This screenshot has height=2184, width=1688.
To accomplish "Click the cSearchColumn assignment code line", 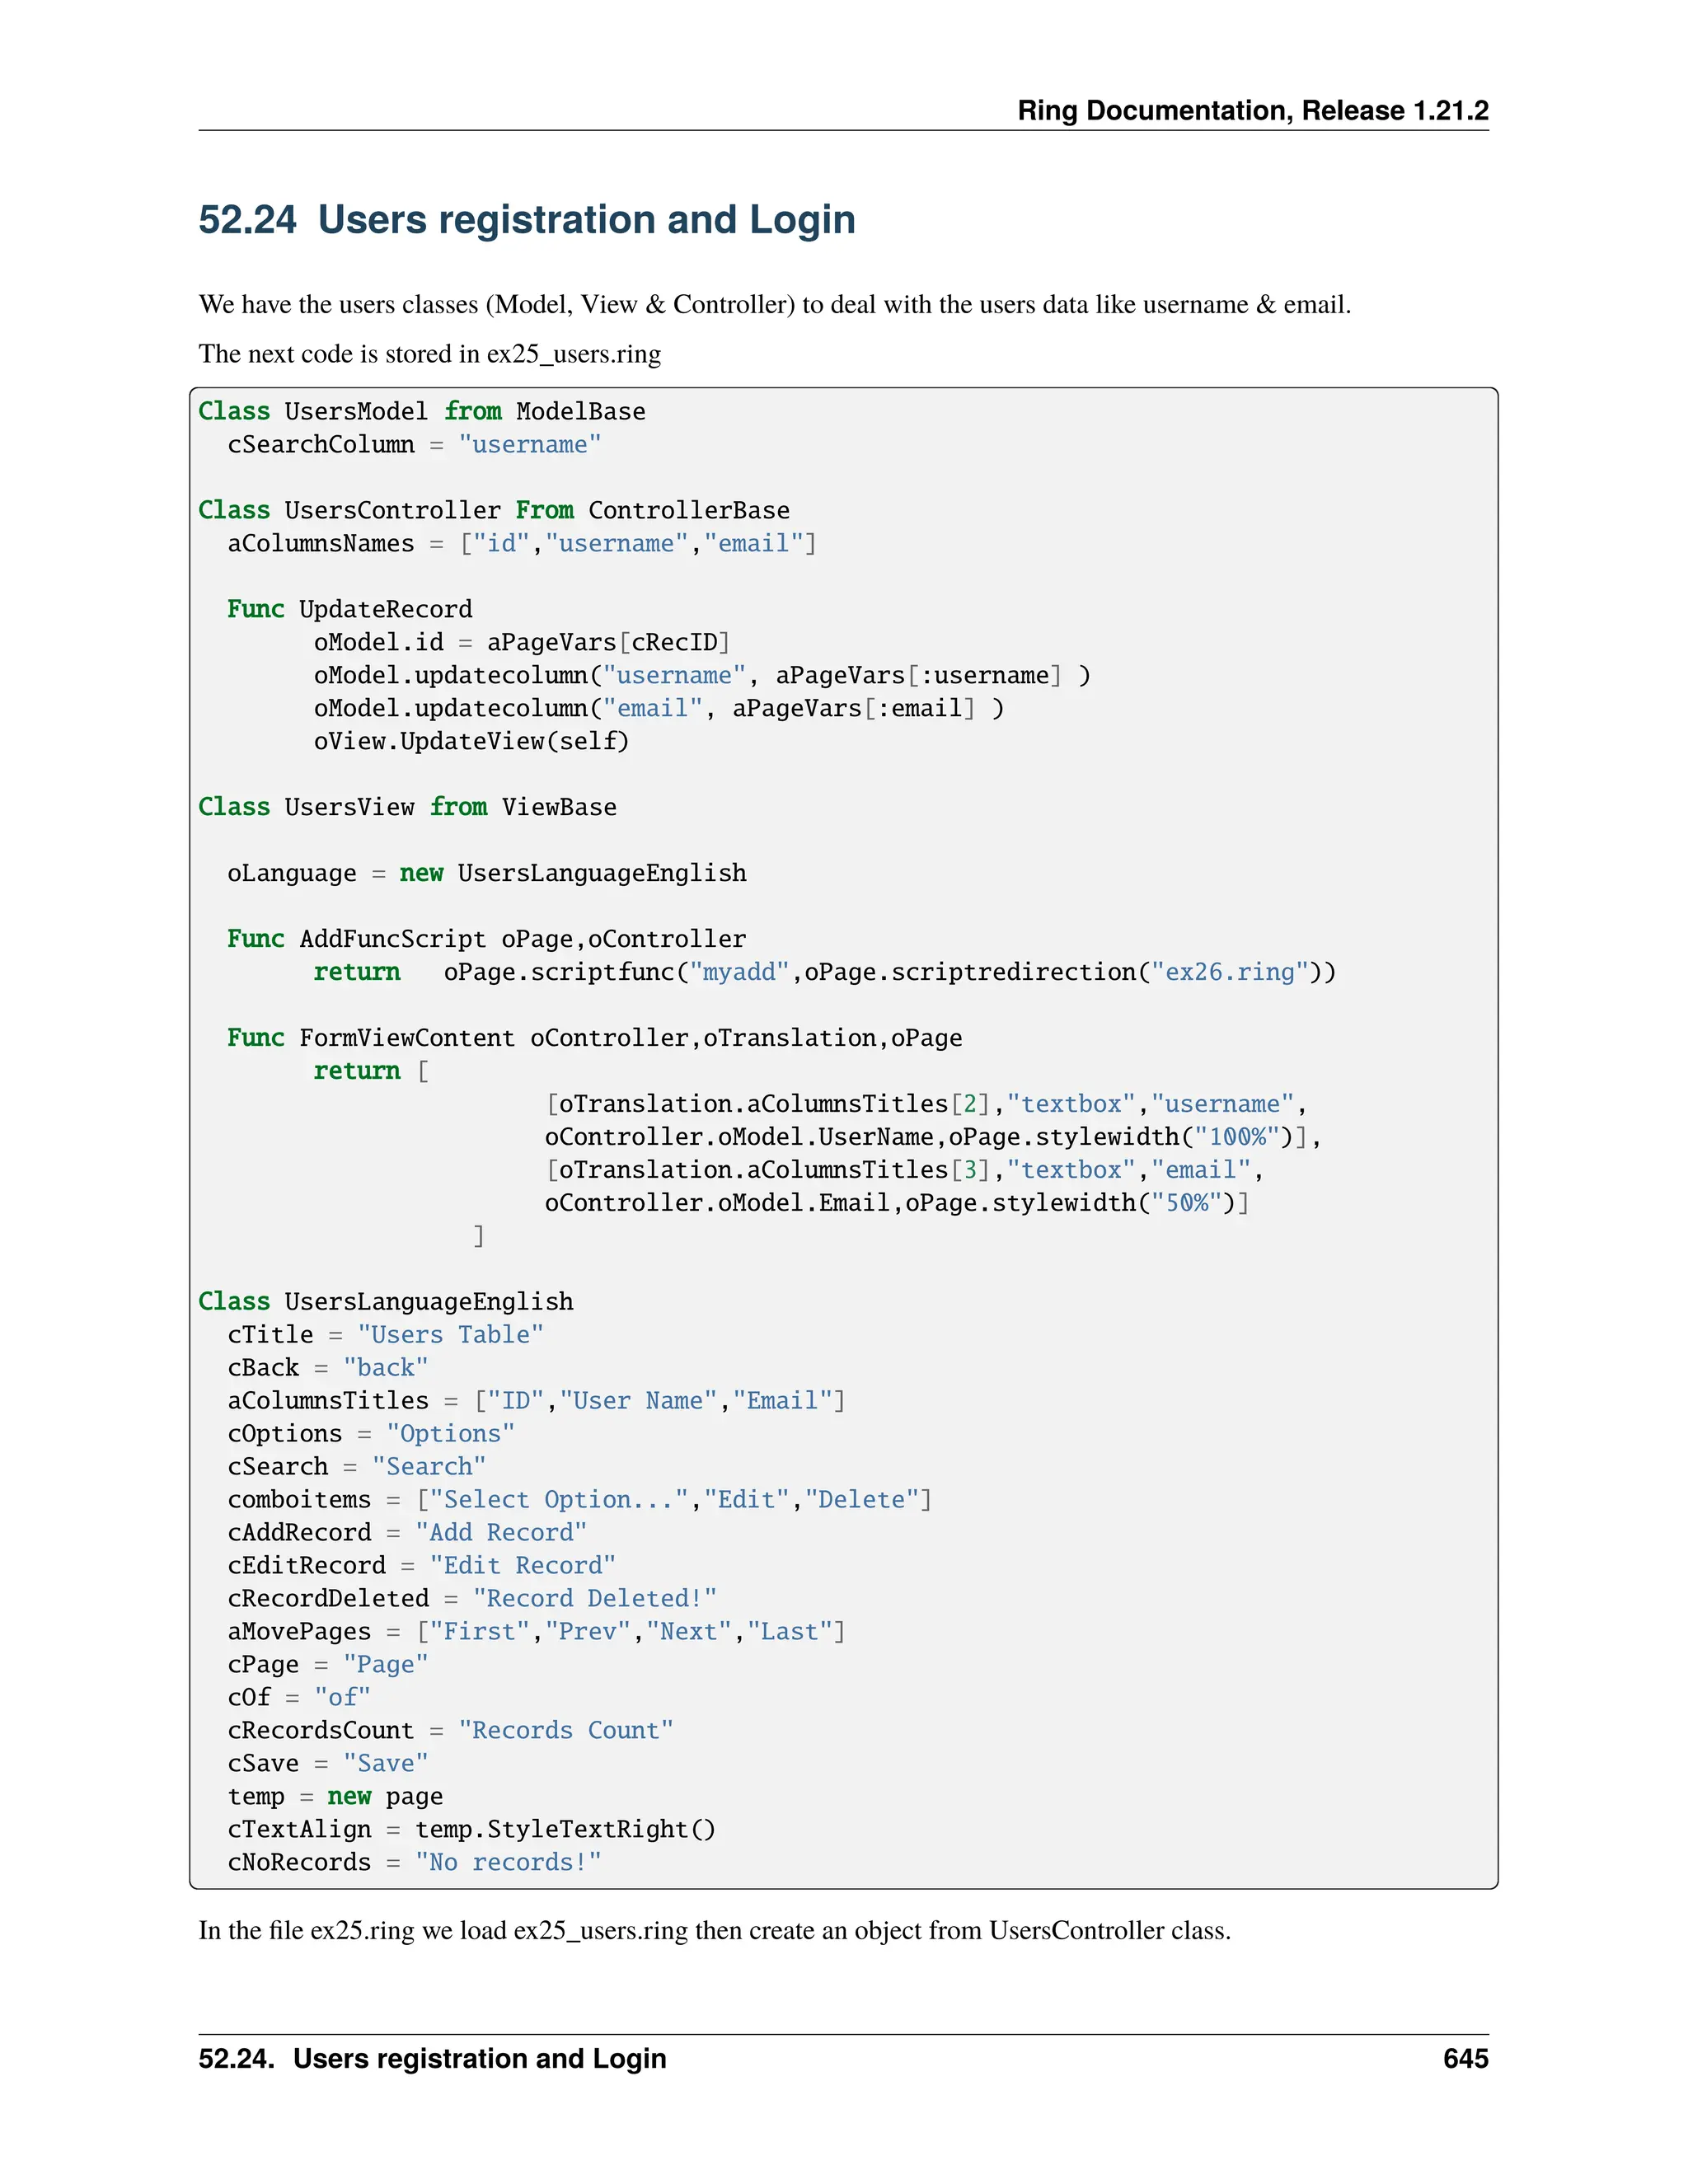I will [x=414, y=444].
